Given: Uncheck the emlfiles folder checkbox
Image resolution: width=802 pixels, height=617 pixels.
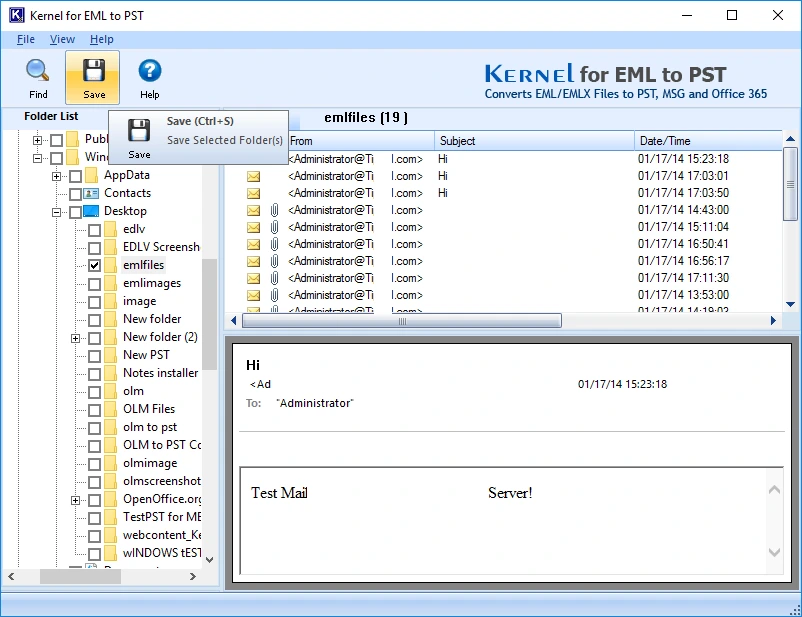Looking at the screenshot, I should [x=94, y=266].
